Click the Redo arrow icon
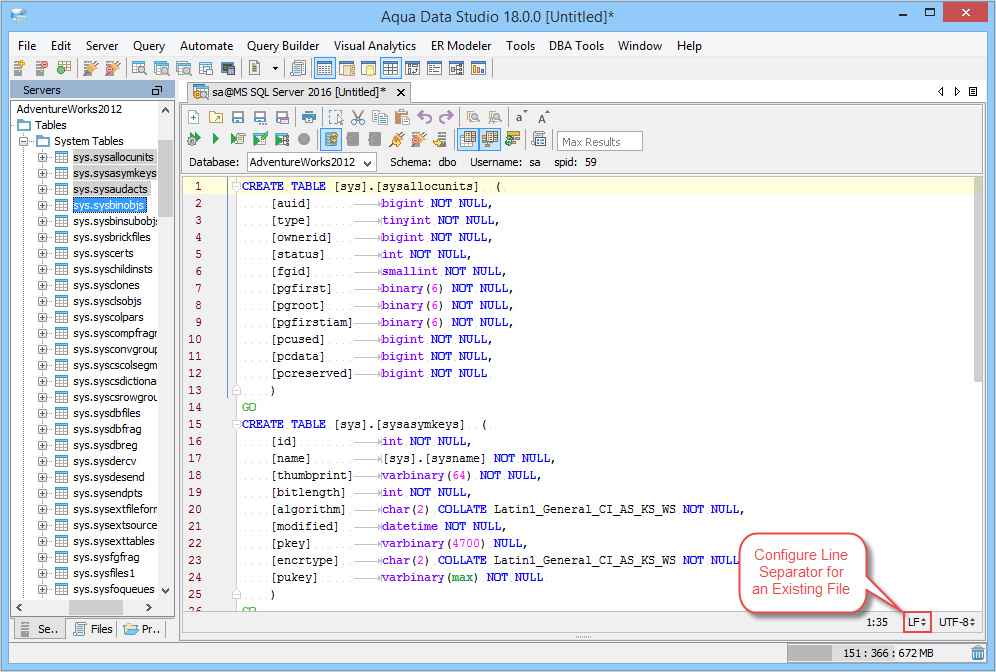This screenshot has width=996, height=672. (446, 117)
